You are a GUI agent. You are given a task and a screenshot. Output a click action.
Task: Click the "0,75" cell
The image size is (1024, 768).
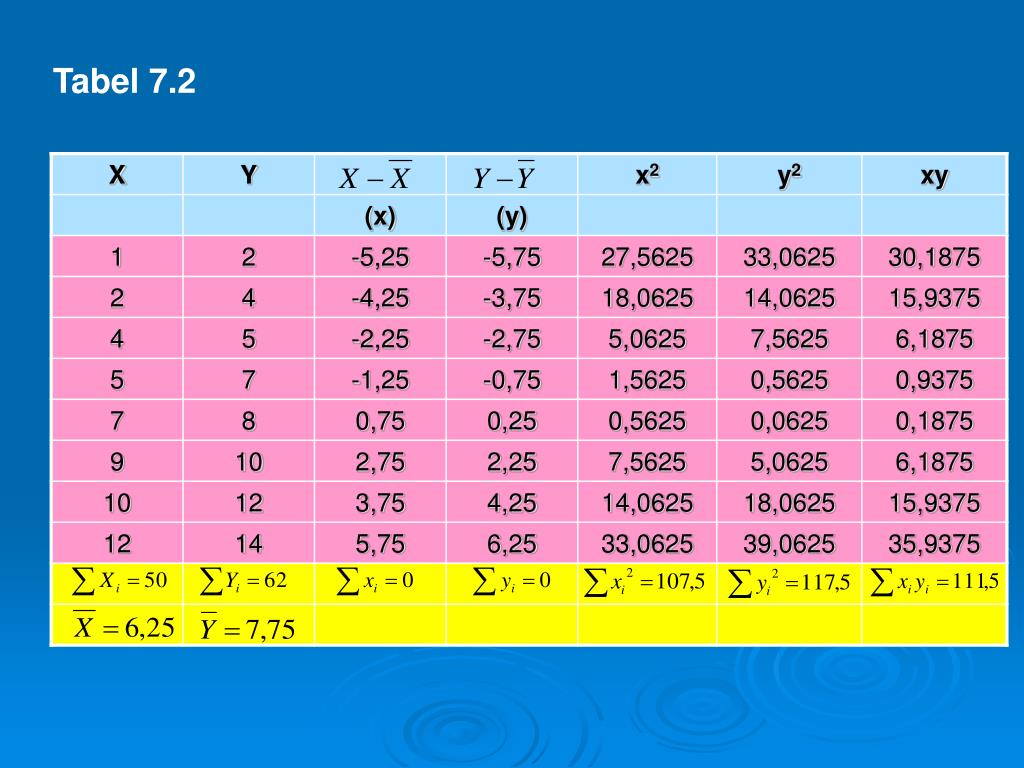[x=380, y=421]
